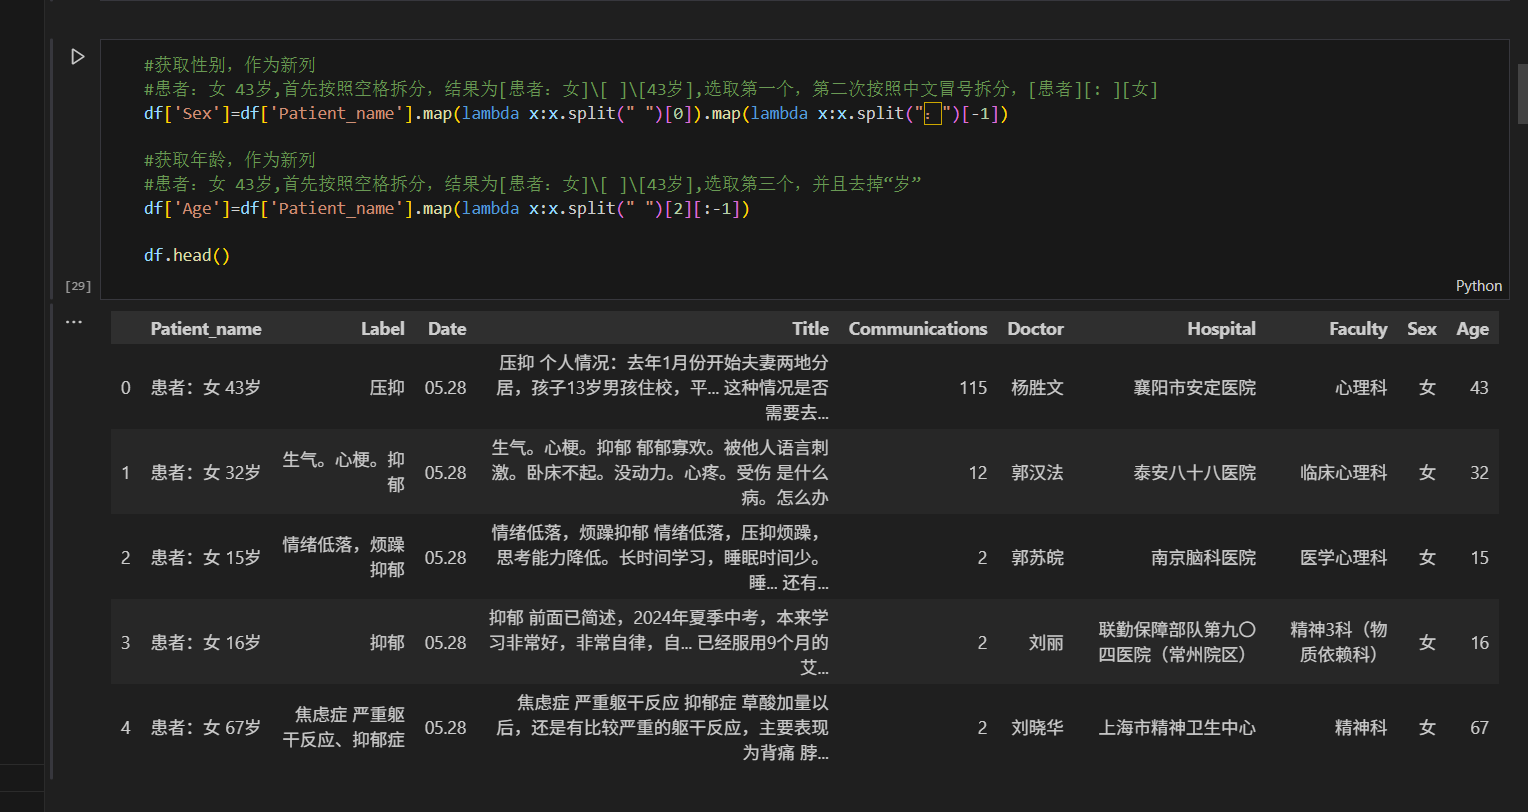The image size is (1528, 812).
Task: Click the hospital 襄阳市安定医院
Action: click(1194, 387)
